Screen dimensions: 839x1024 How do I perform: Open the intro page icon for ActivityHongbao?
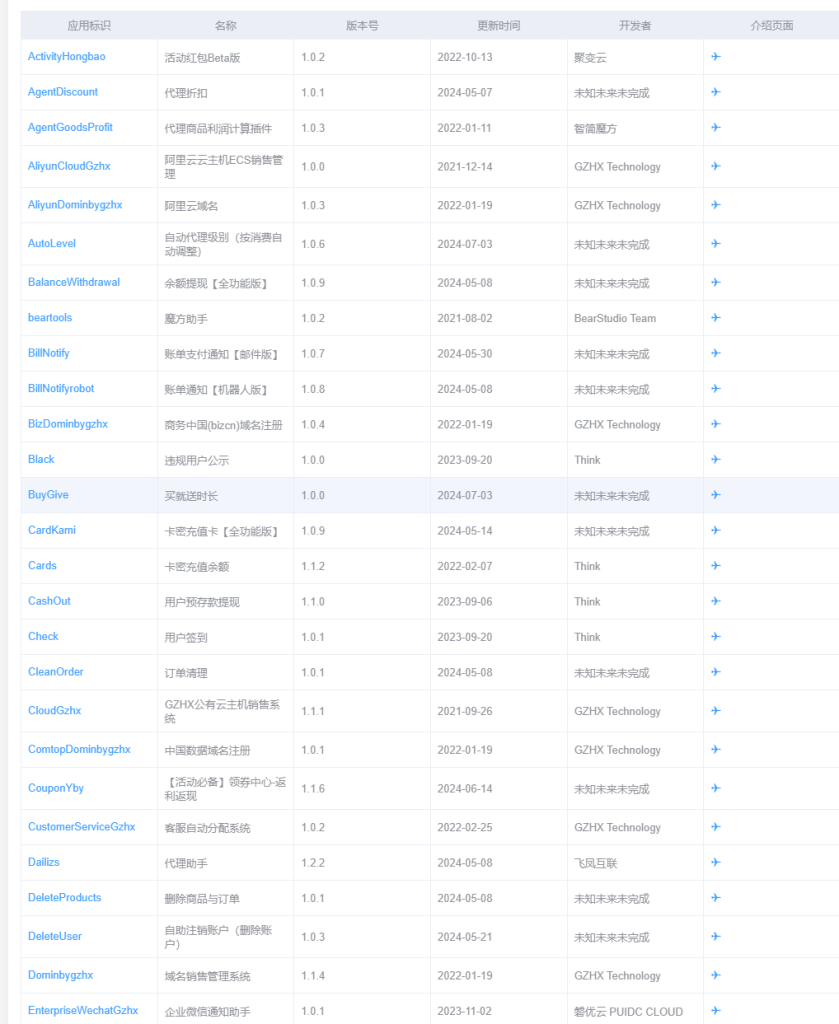(x=715, y=57)
